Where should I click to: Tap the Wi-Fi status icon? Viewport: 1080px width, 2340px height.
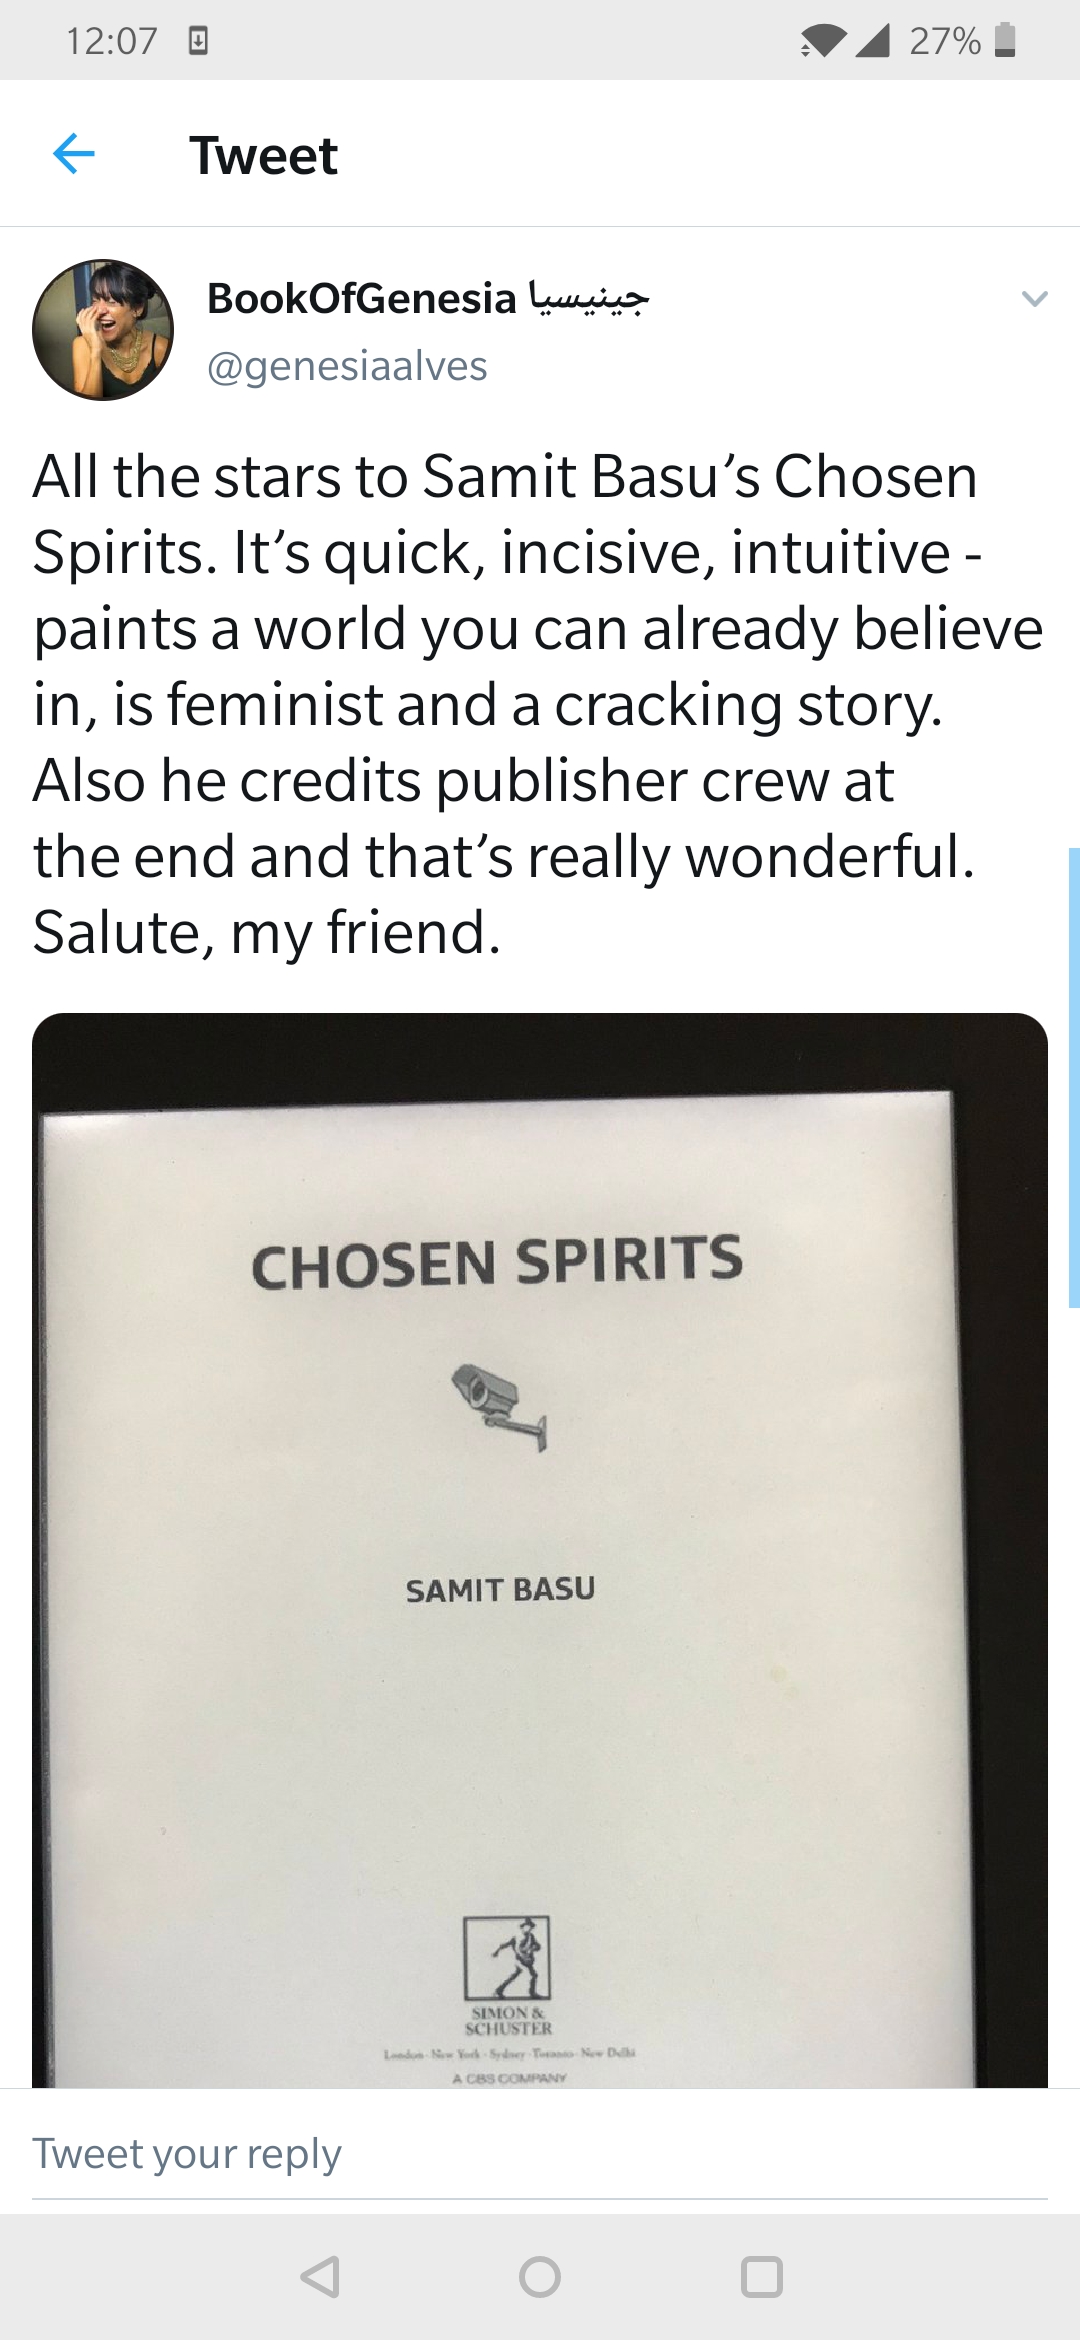pos(821,41)
